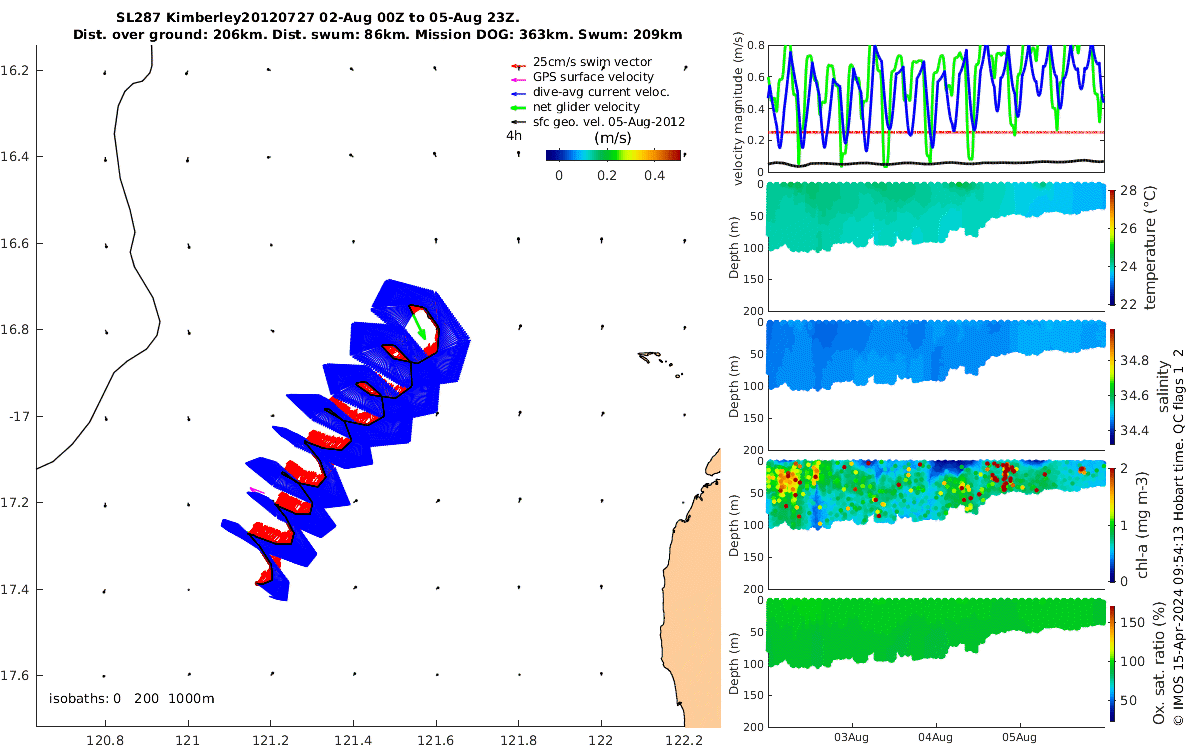The width and height of the screenshot is (1200, 750).
Task: Click the '04Aug' time axis tick
Action: click(x=936, y=737)
